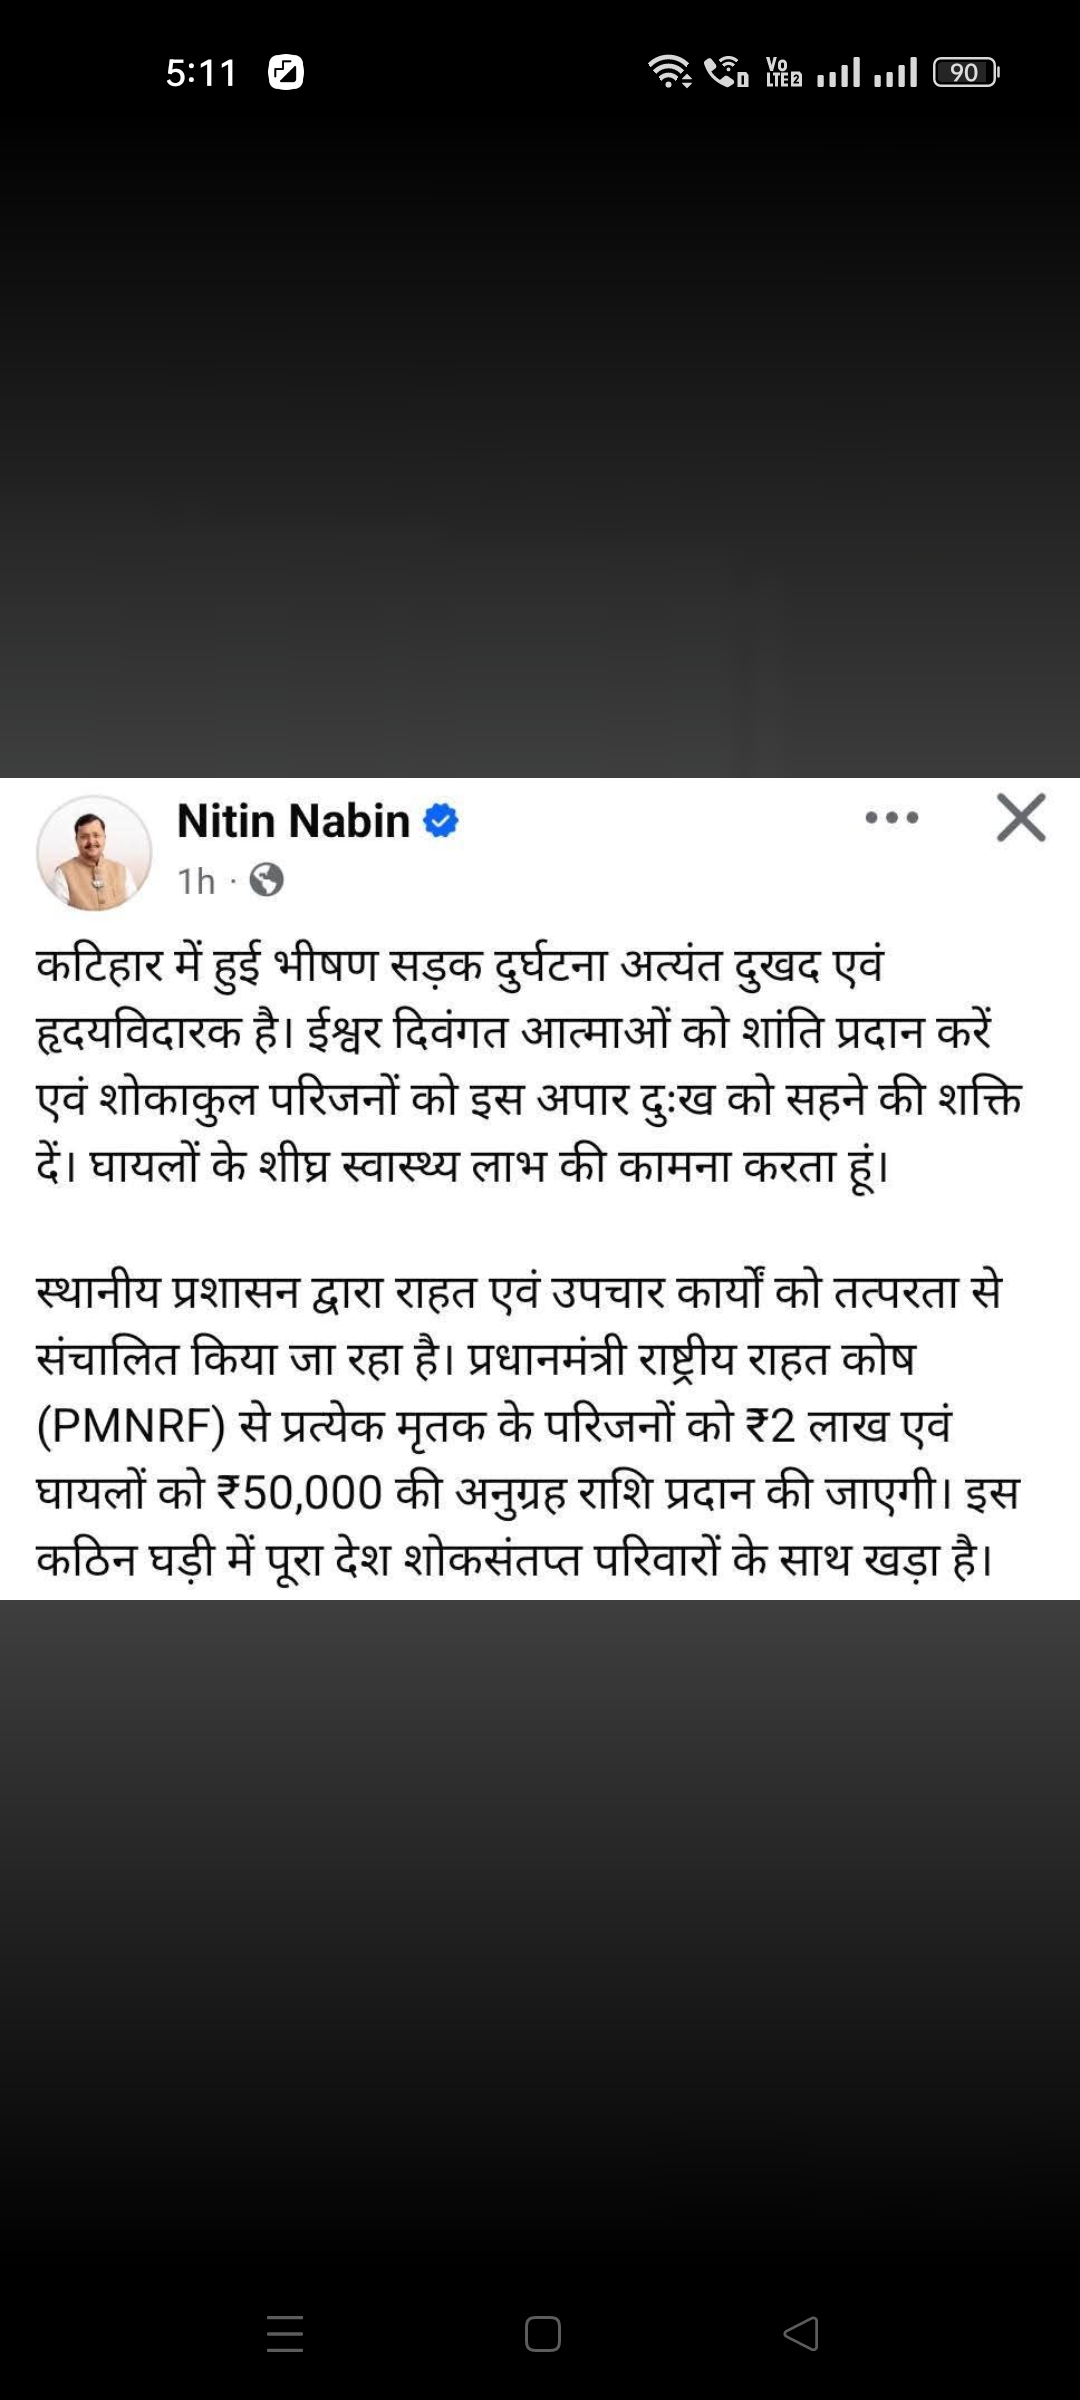Tap the Android back navigation button
The width and height of the screenshot is (1080, 2400).
point(801,2334)
